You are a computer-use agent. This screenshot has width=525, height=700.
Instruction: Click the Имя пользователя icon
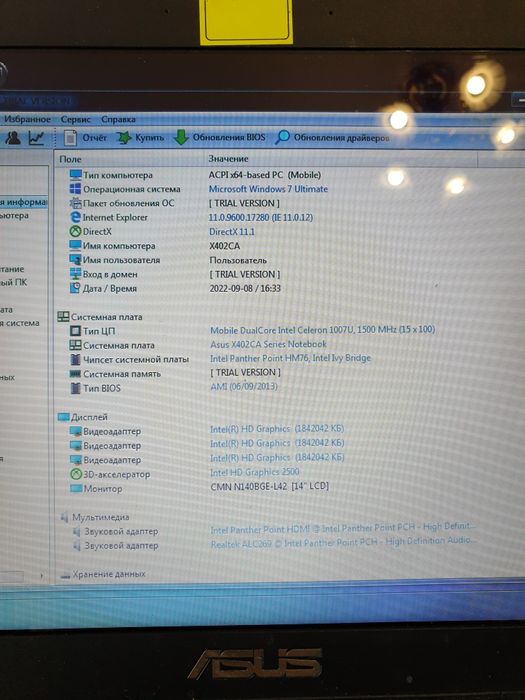(75, 260)
